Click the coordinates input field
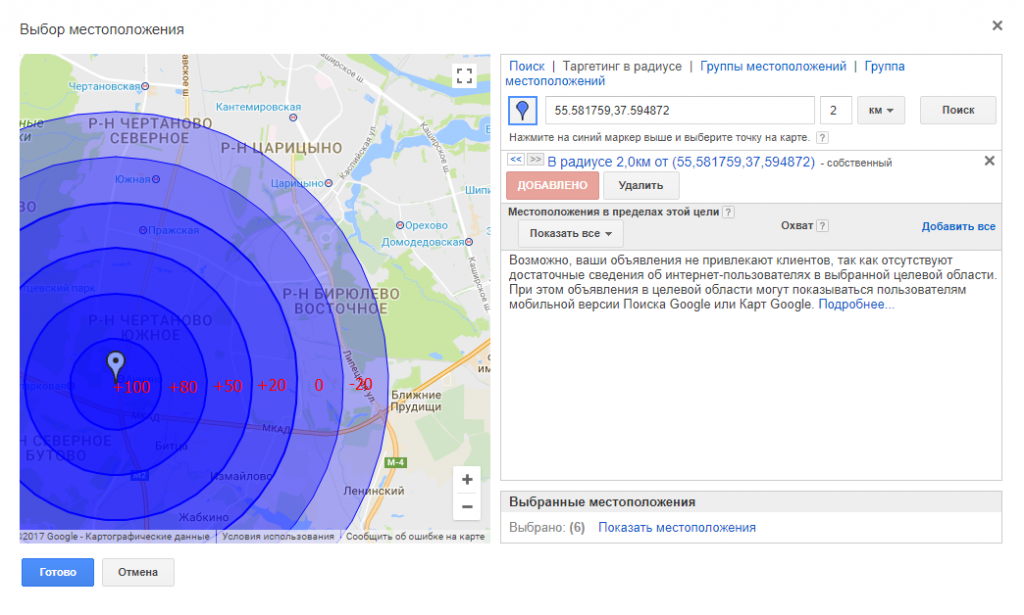This screenshot has width=1024, height=615. (x=679, y=110)
